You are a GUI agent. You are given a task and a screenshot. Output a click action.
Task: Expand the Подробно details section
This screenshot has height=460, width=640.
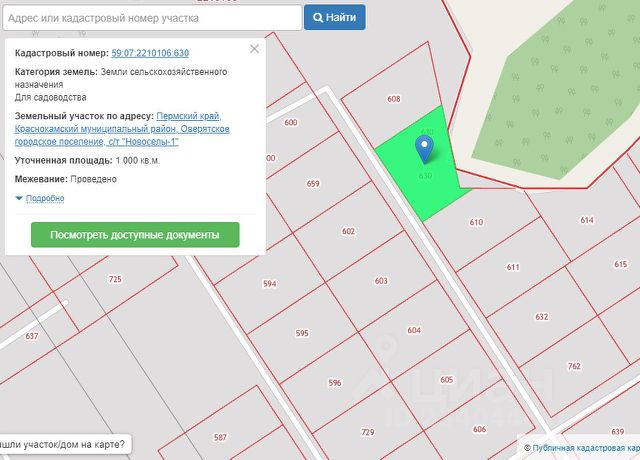click(x=45, y=198)
